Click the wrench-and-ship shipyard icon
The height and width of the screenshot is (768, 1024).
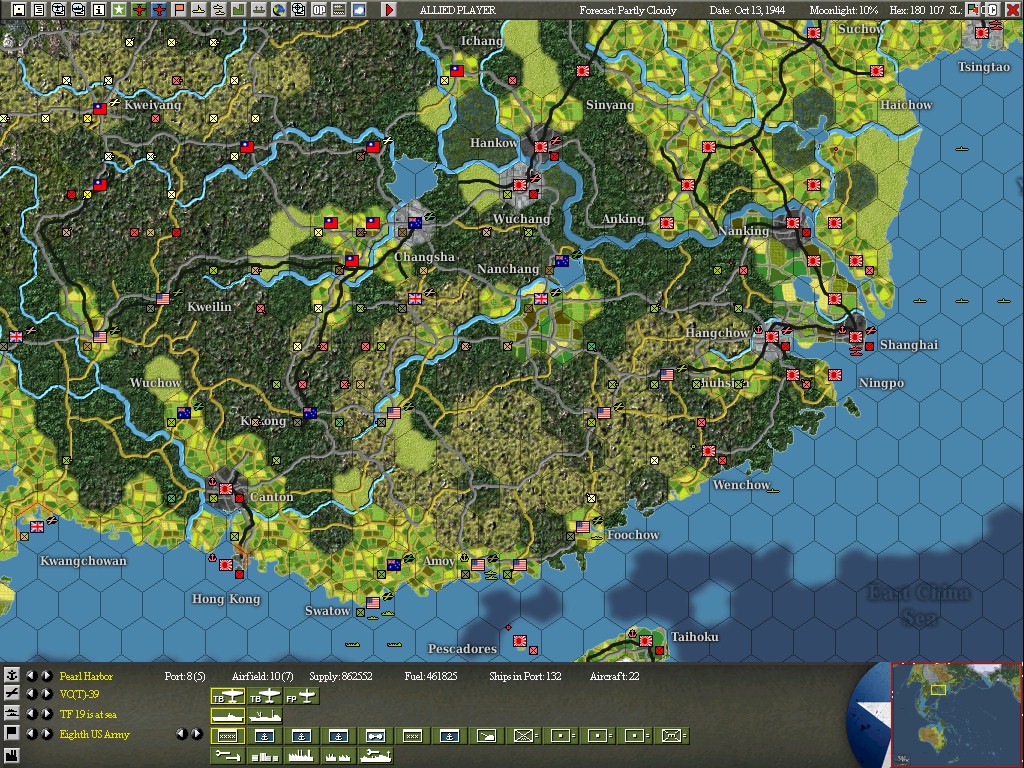[x=376, y=756]
